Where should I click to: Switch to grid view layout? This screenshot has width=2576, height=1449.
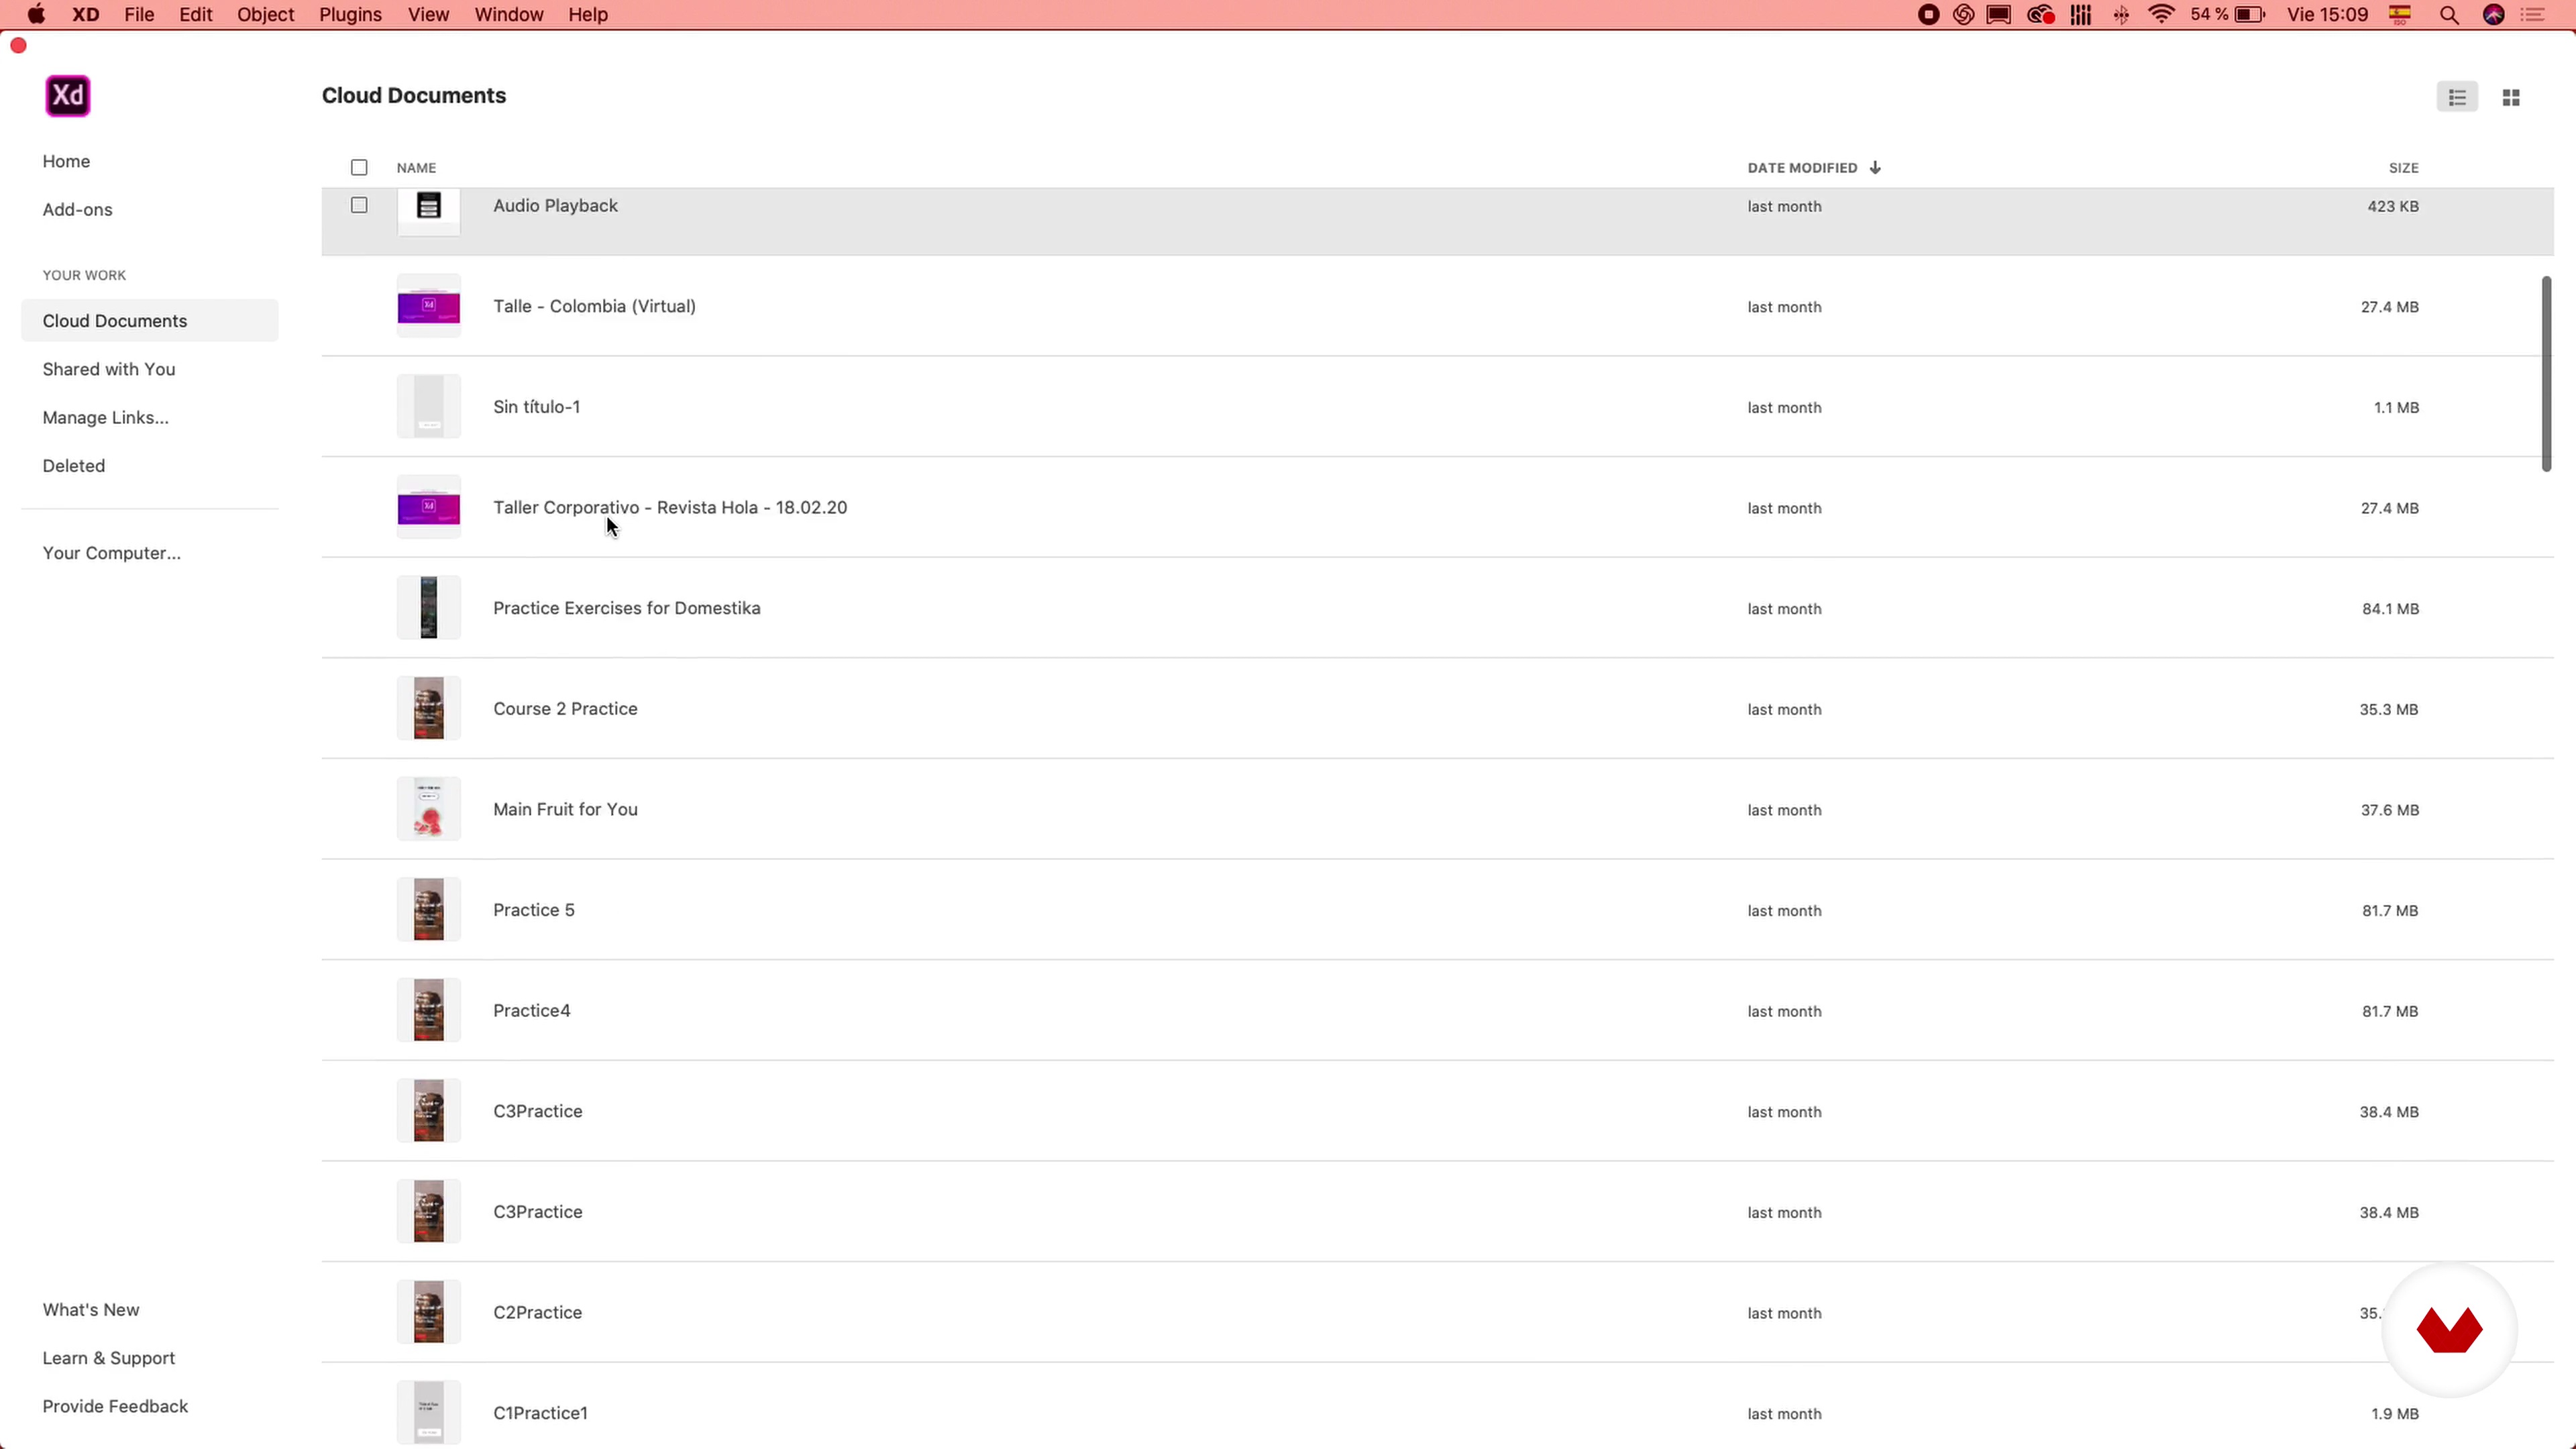coord(2511,97)
